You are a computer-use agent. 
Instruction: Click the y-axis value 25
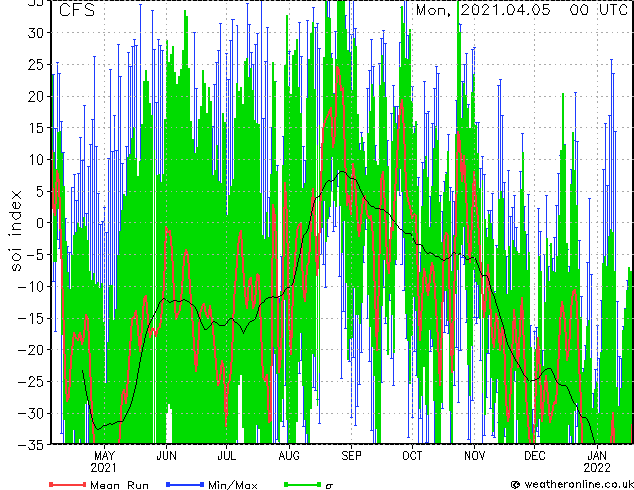(x=37, y=64)
